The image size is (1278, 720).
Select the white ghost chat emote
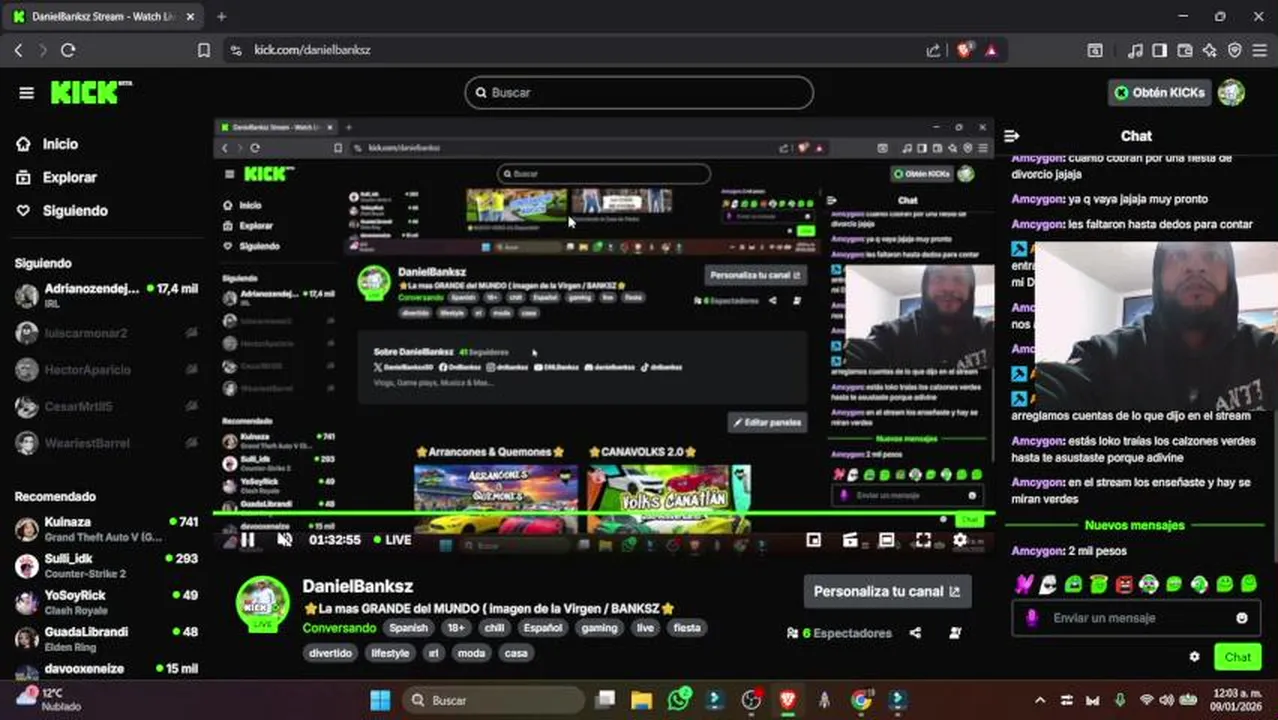[x=1047, y=584]
